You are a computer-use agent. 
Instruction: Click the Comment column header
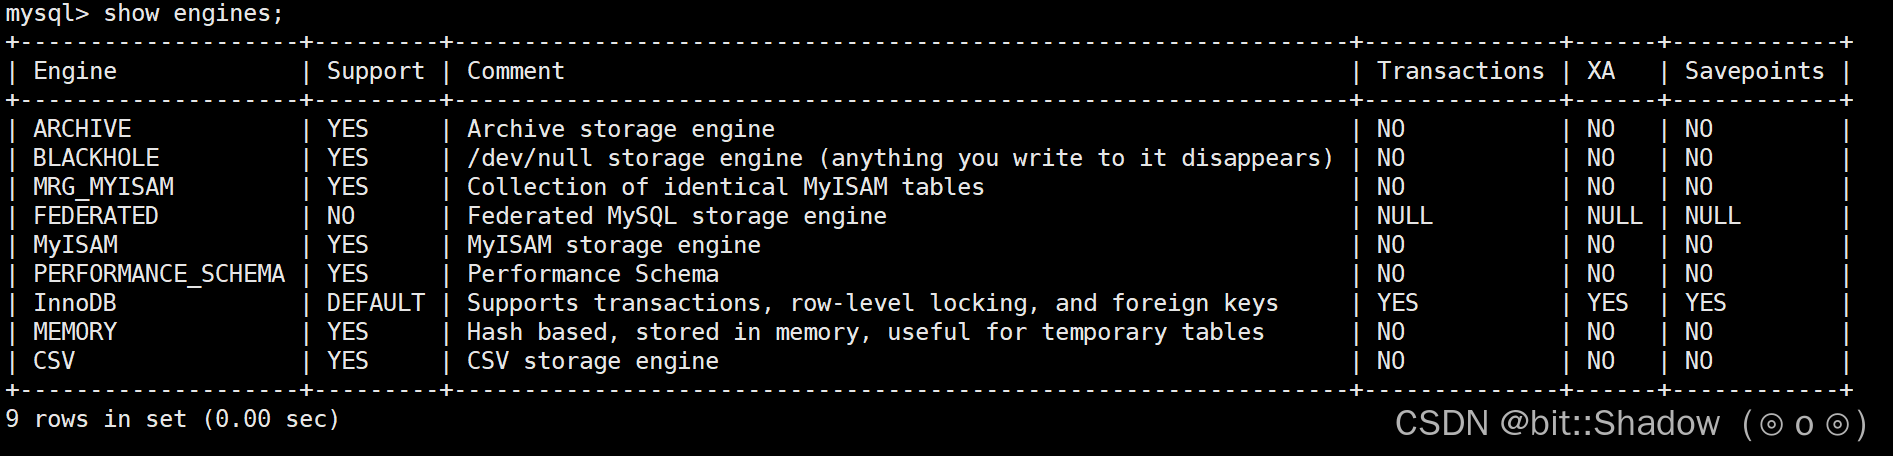[x=515, y=71]
